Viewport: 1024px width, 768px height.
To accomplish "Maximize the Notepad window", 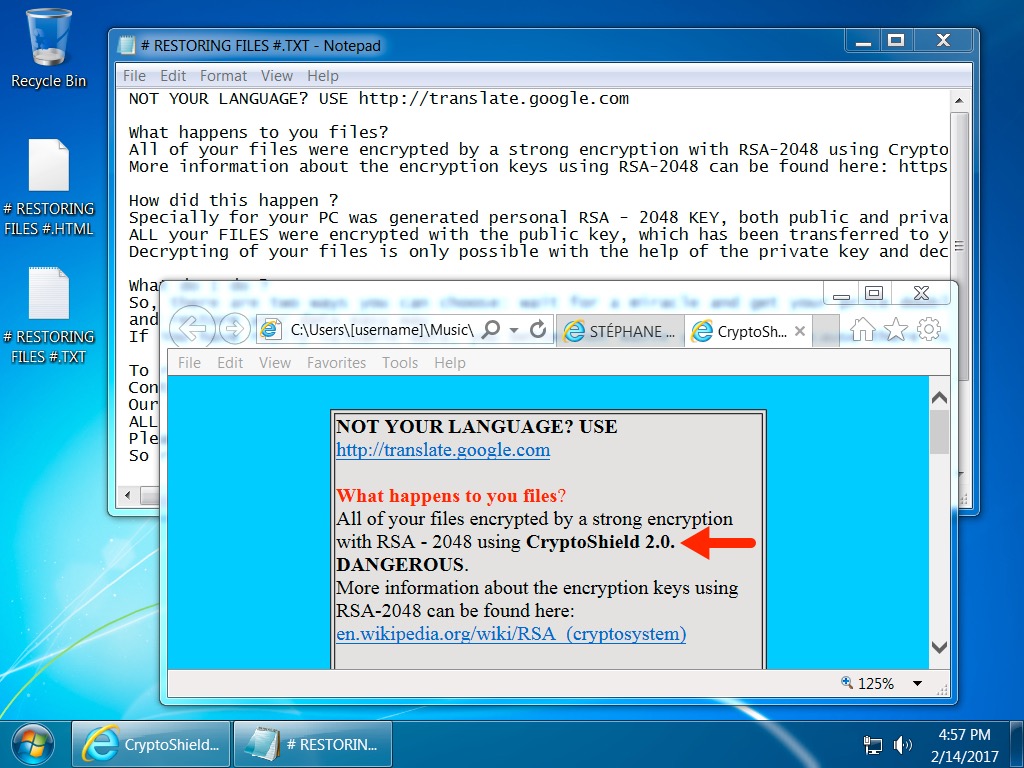I will pyautogui.click(x=896, y=40).
